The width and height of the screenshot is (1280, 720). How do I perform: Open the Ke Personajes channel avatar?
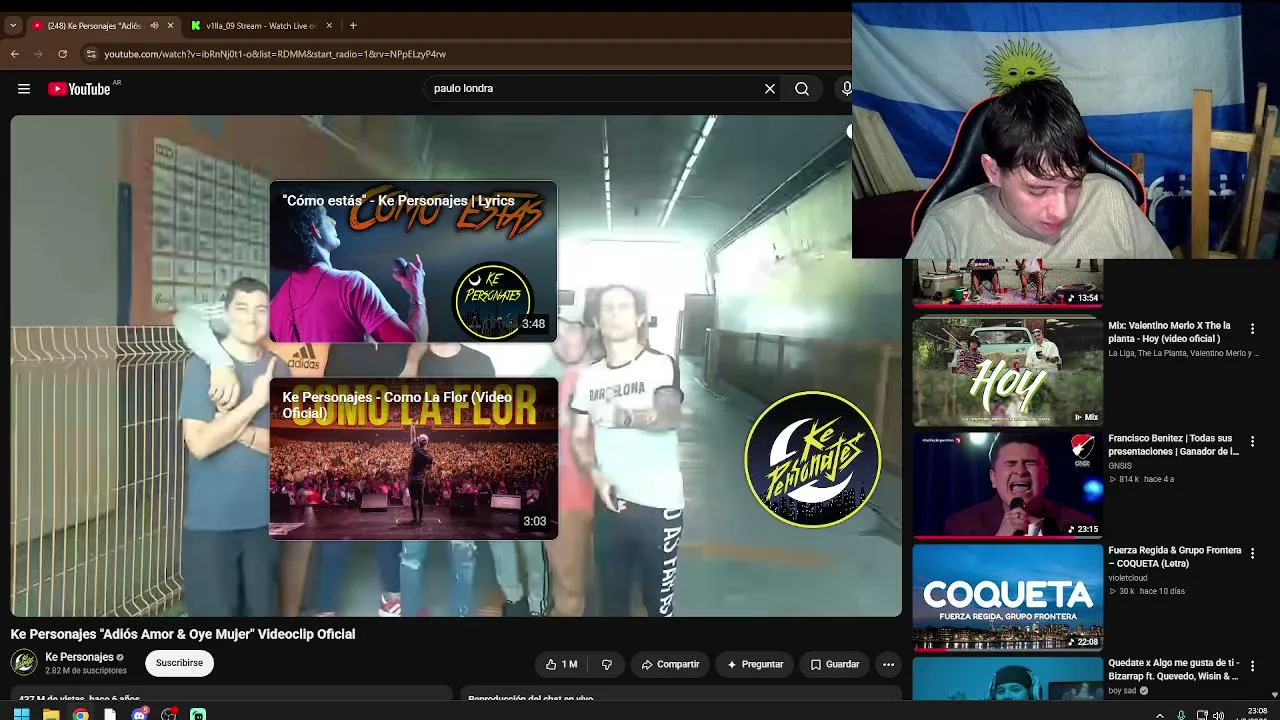(24, 663)
